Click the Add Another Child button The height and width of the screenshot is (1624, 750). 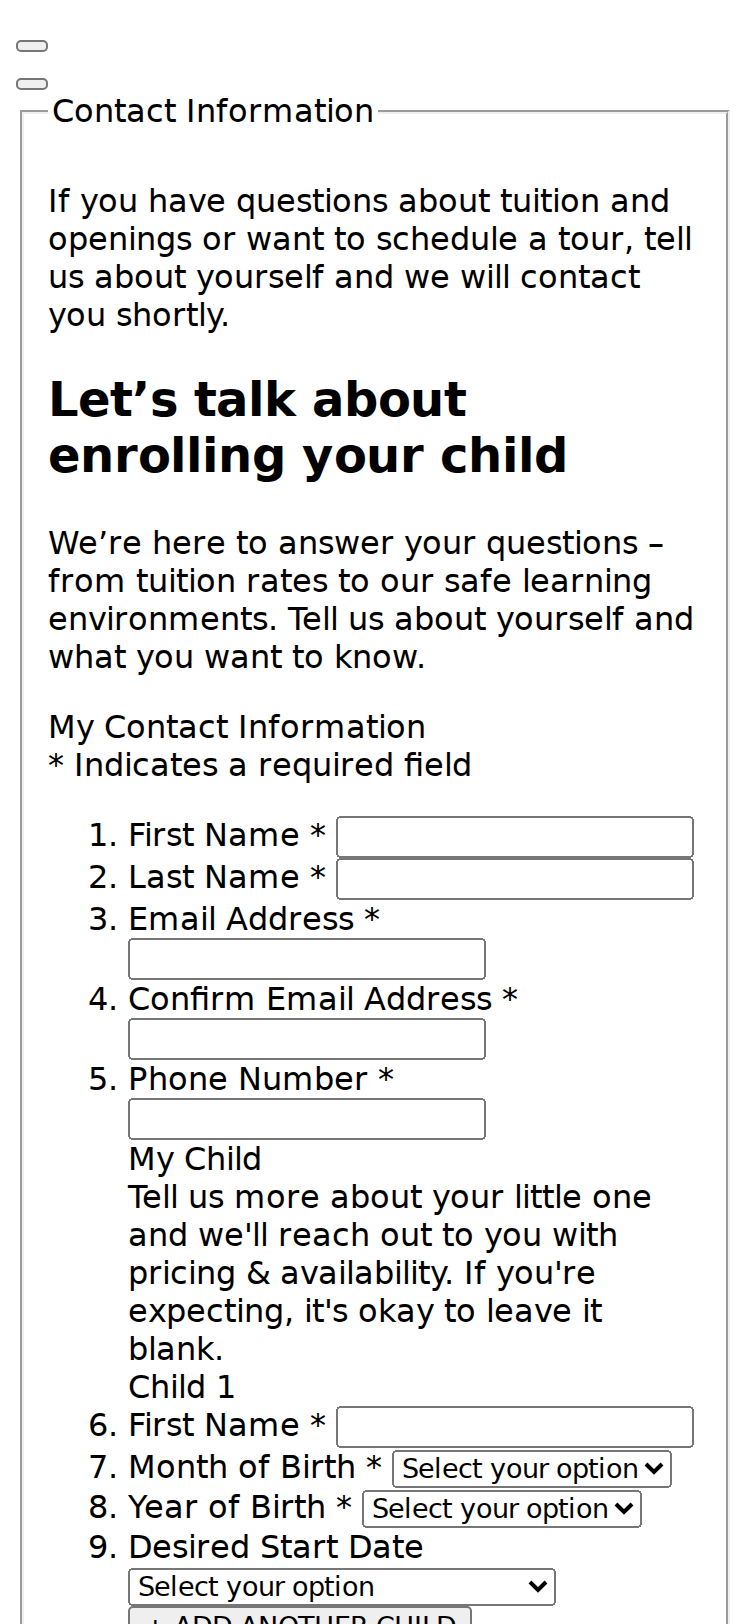tap(300, 1616)
